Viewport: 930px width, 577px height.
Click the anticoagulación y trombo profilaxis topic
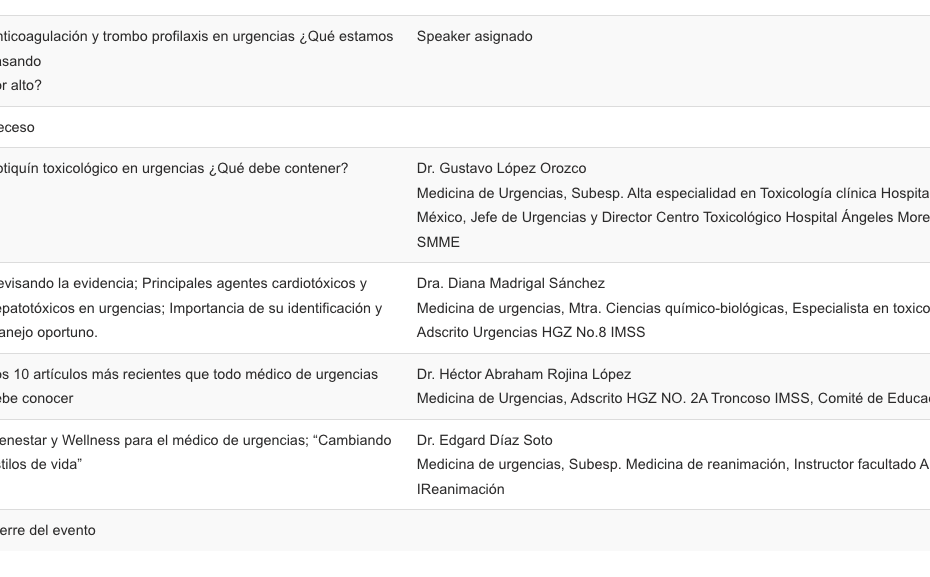(x=196, y=60)
